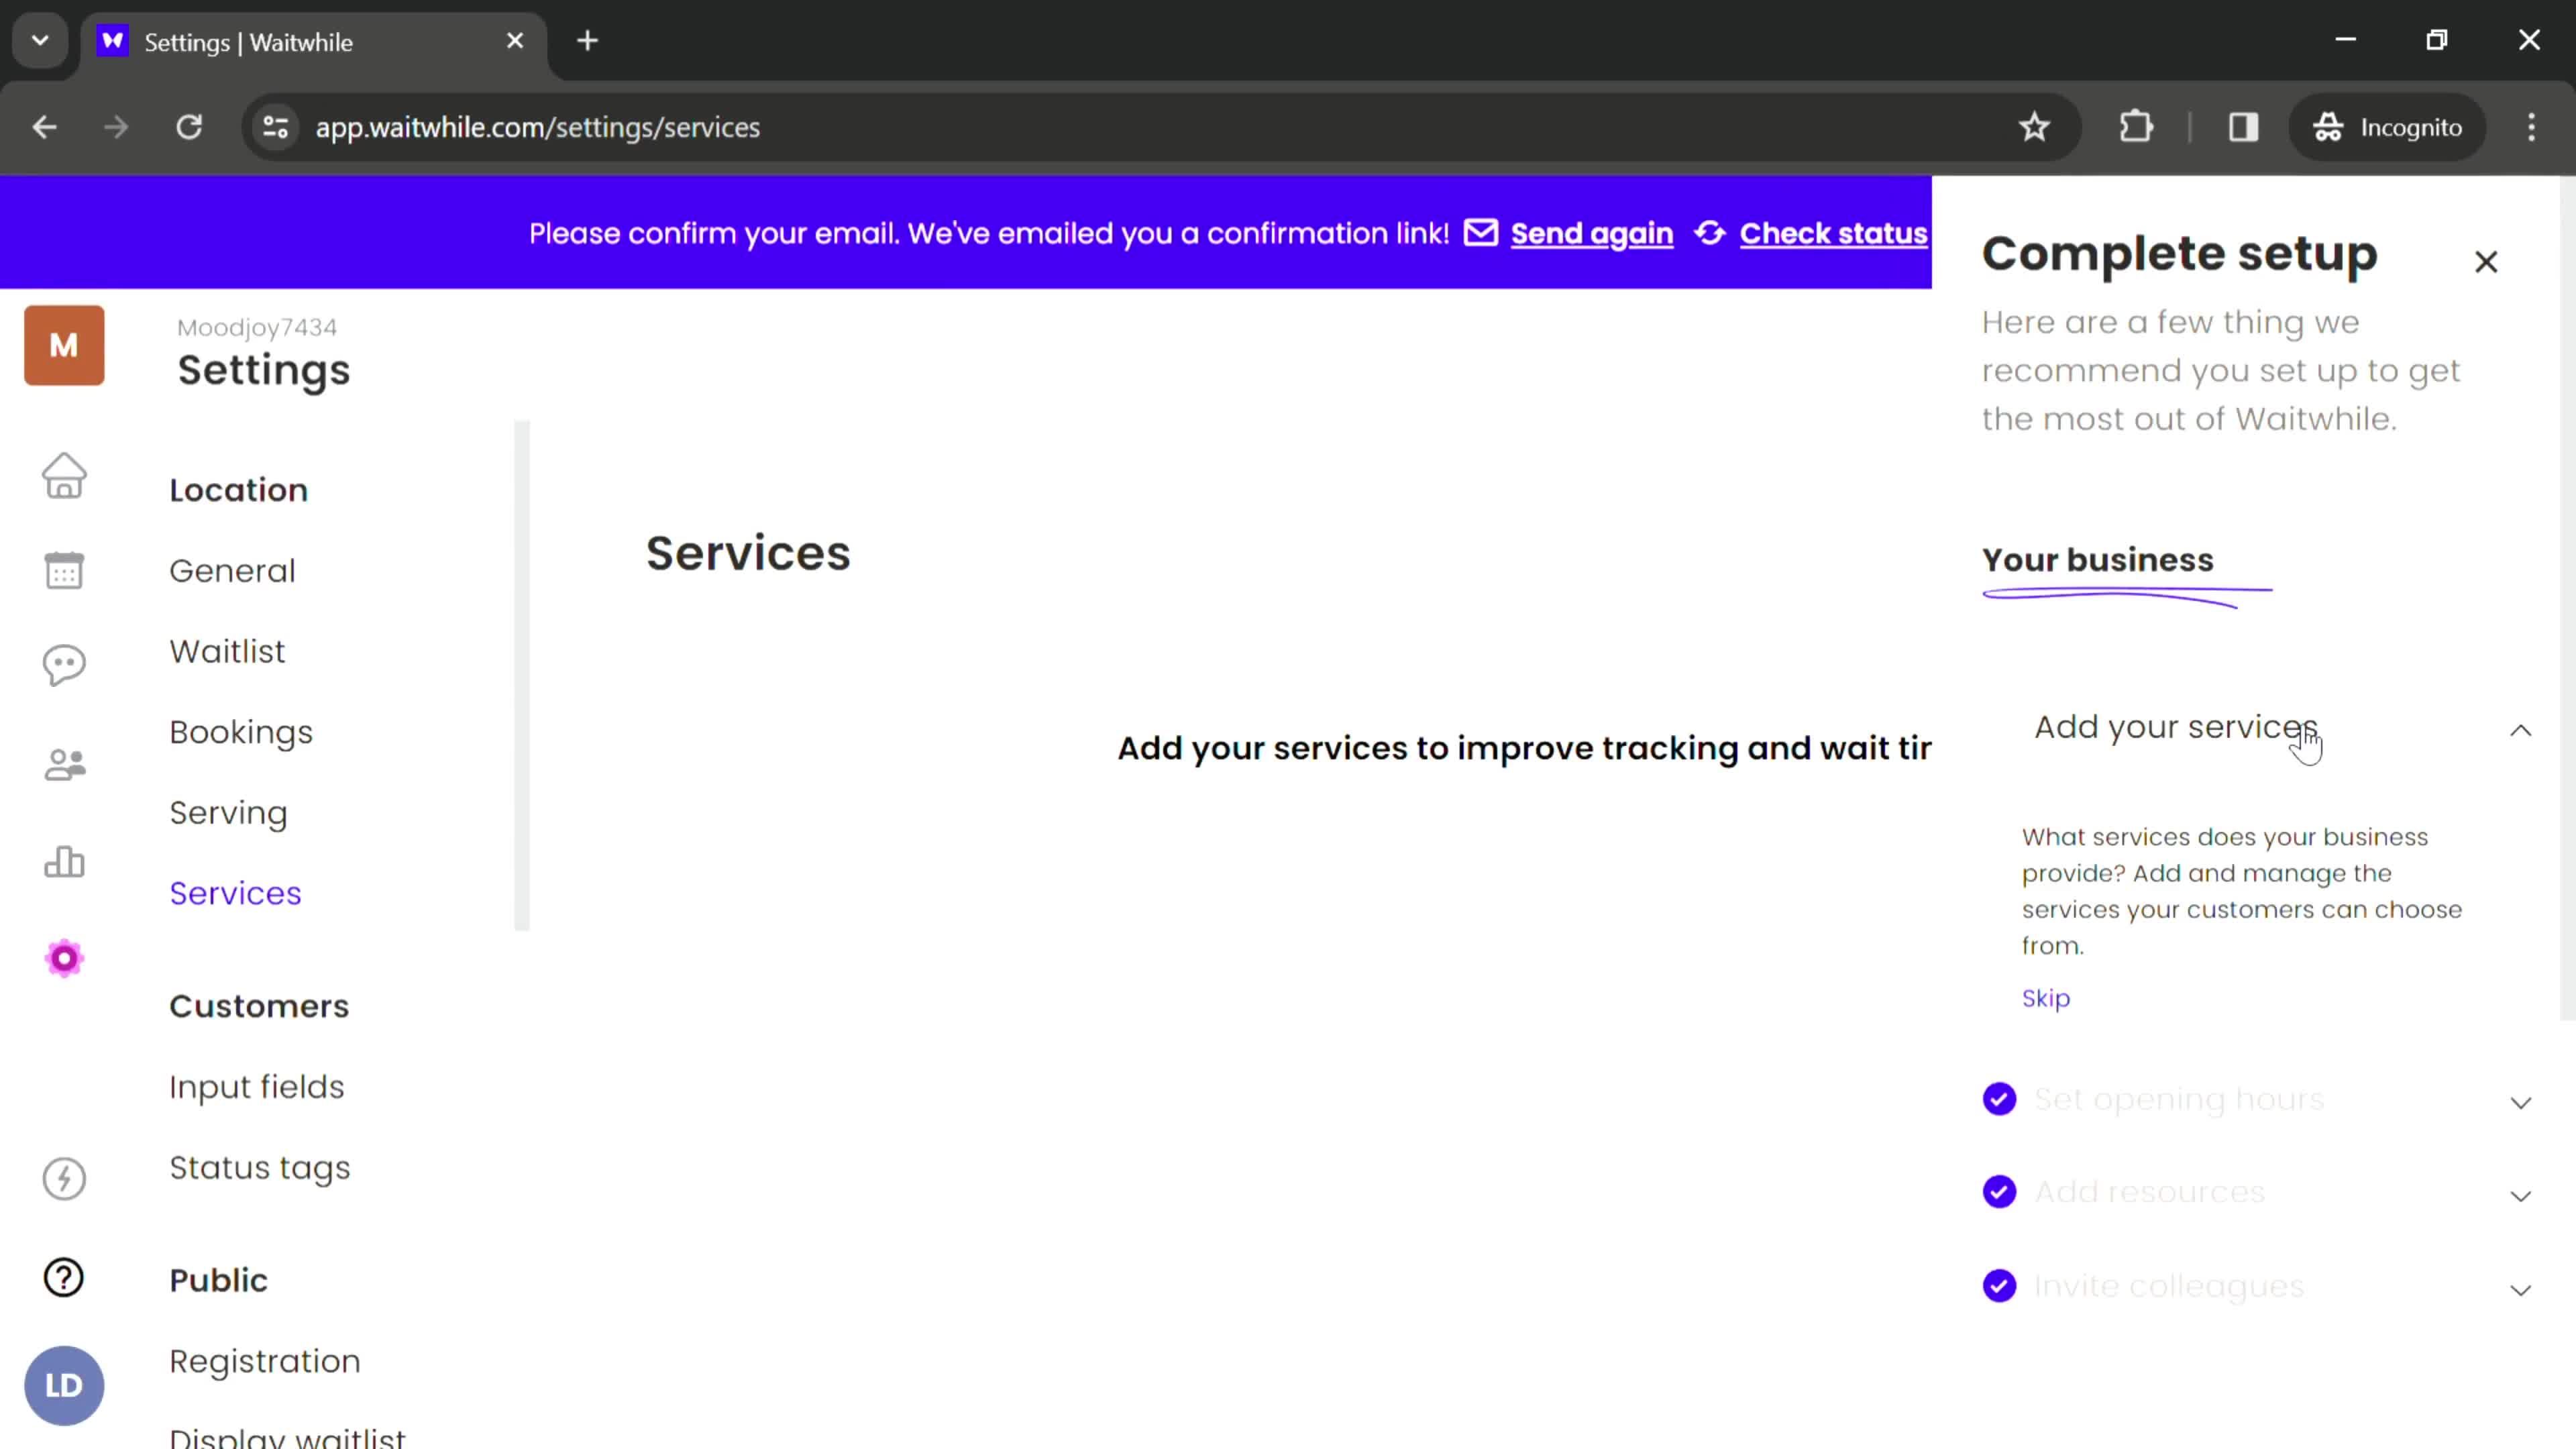
Task: Select the Settings gear icon in sidebar
Action: click(64, 959)
